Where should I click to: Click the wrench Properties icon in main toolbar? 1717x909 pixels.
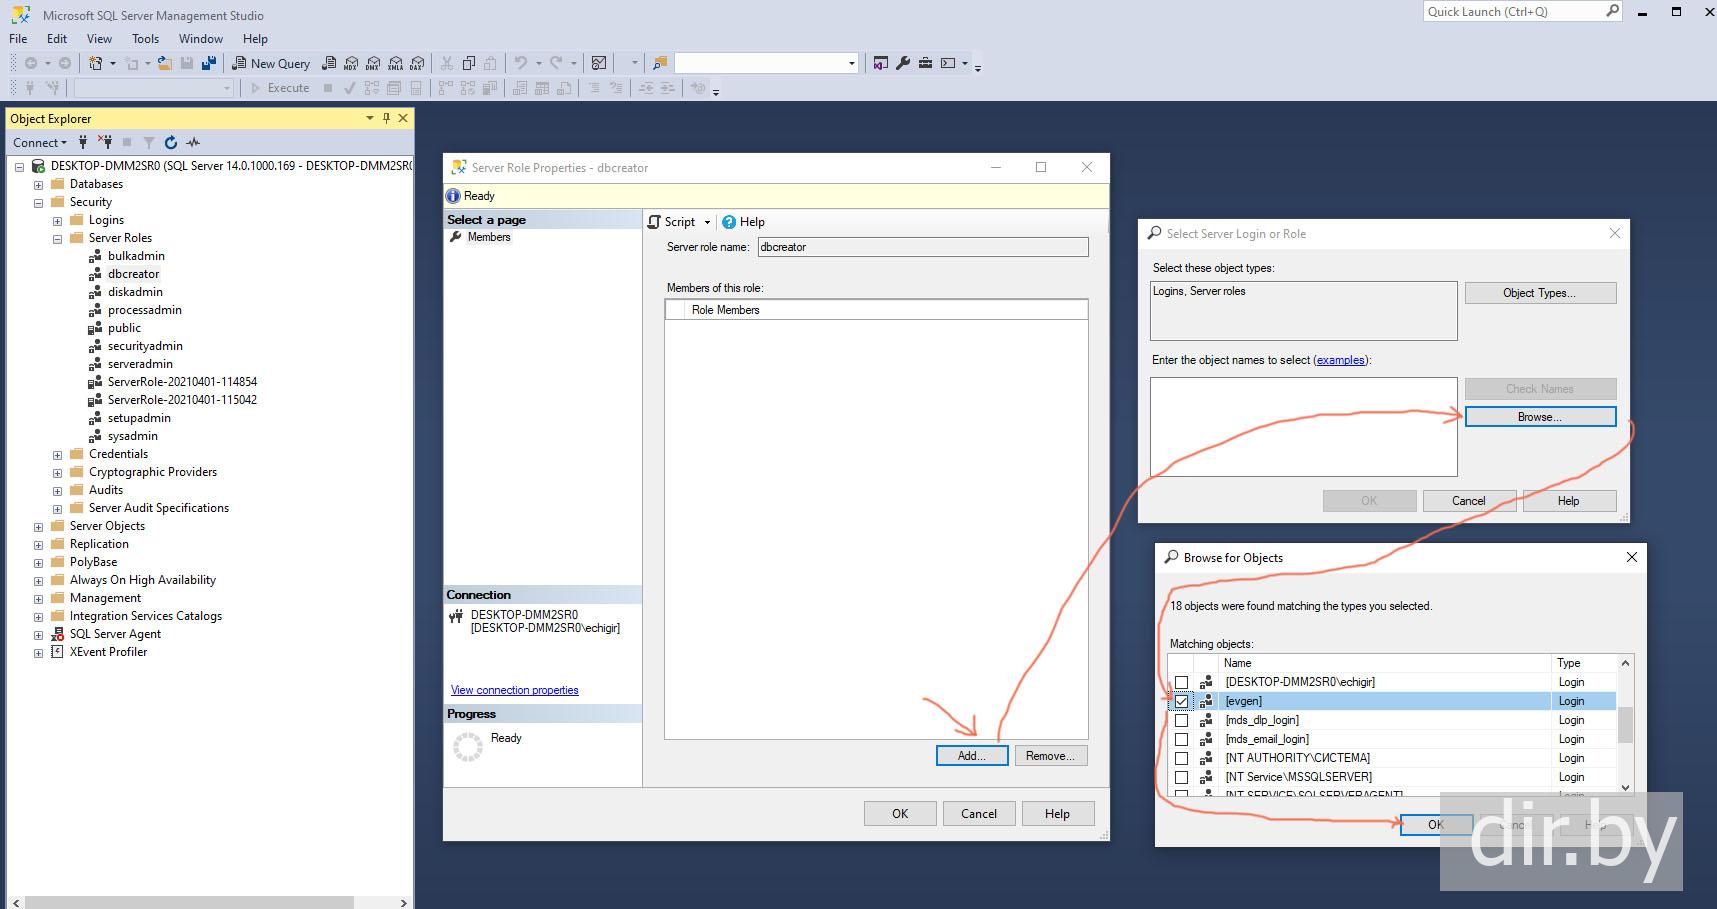click(x=903, y=63)
